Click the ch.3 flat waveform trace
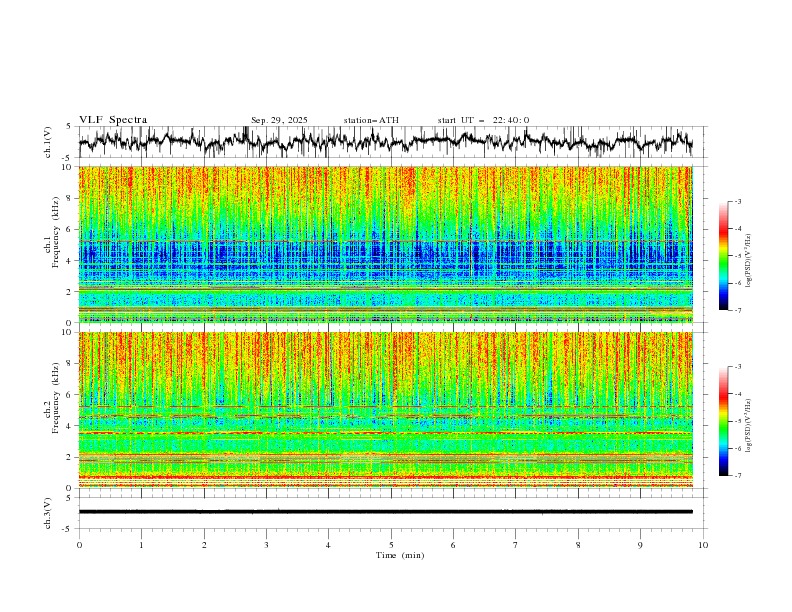792x612 pixels. (x=386, y=512)
